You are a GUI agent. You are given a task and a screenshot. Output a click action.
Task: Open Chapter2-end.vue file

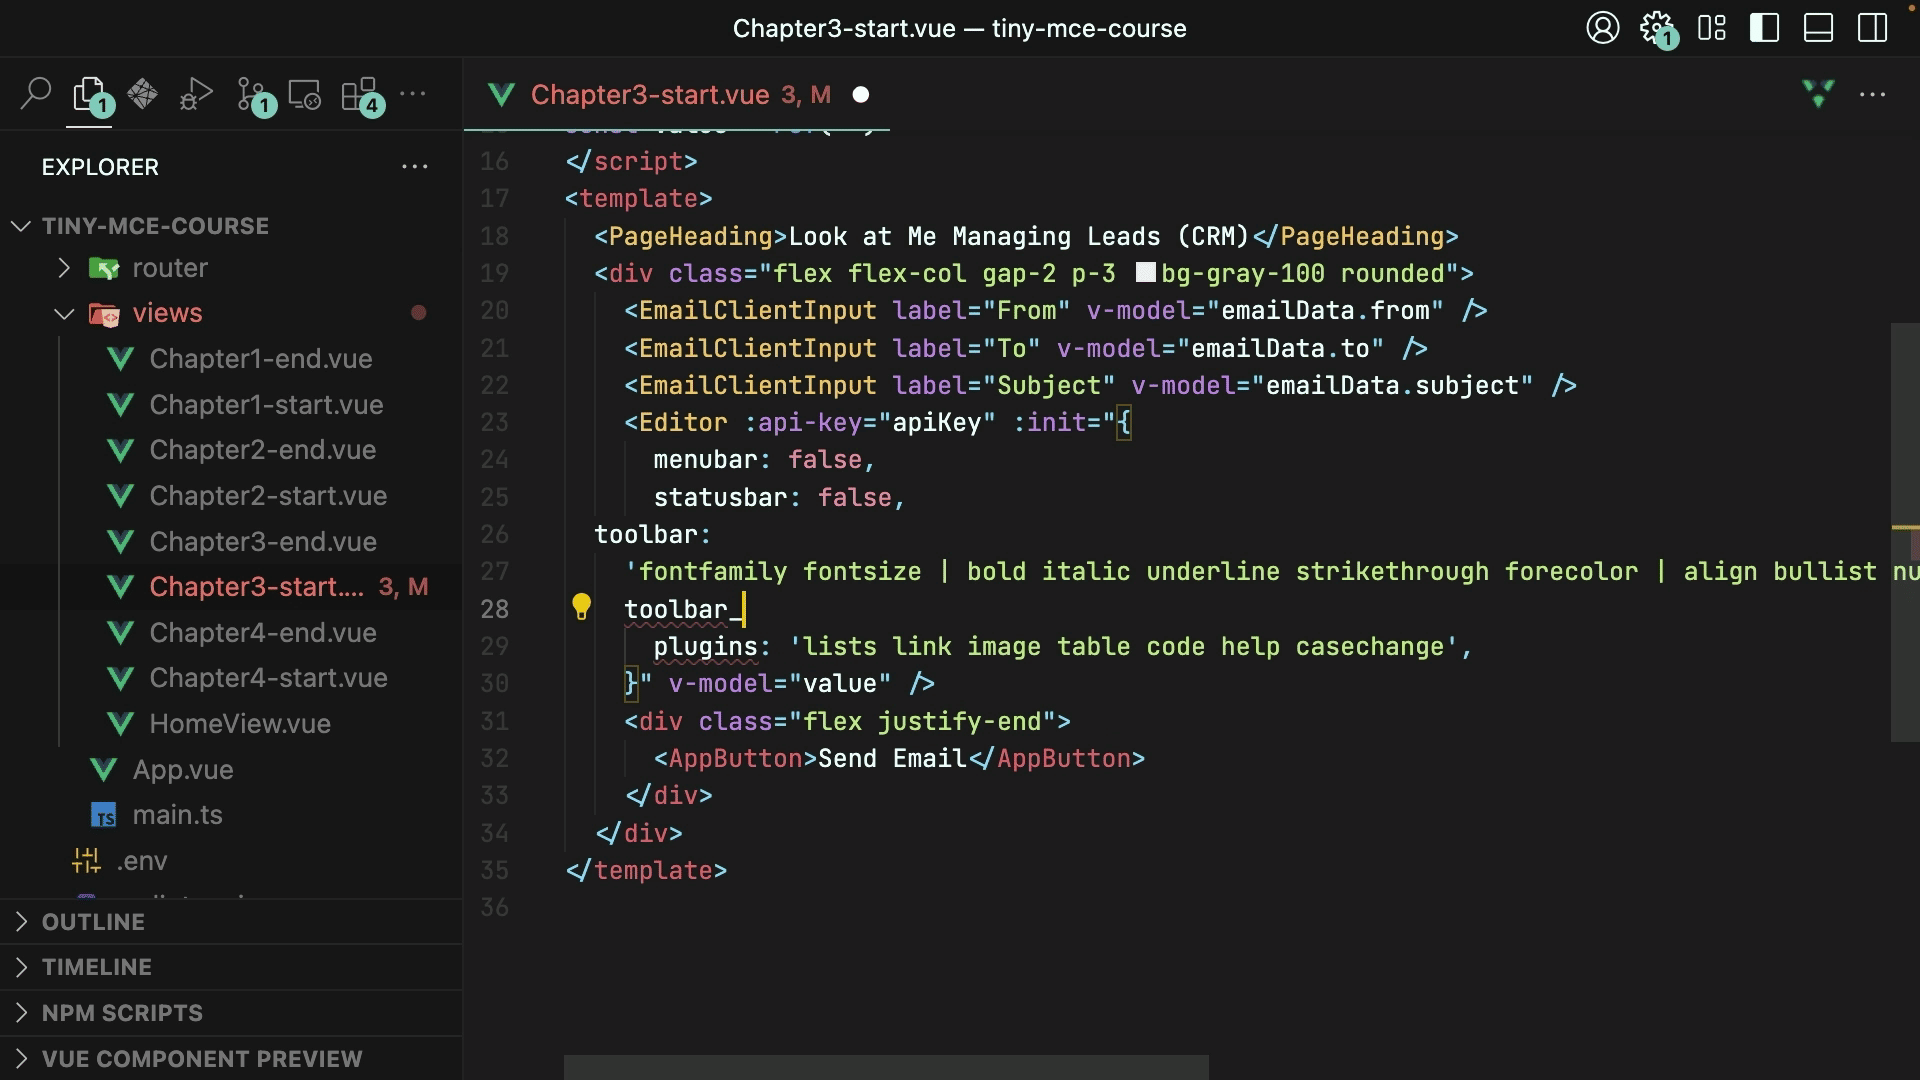click(x=263, y=450)
